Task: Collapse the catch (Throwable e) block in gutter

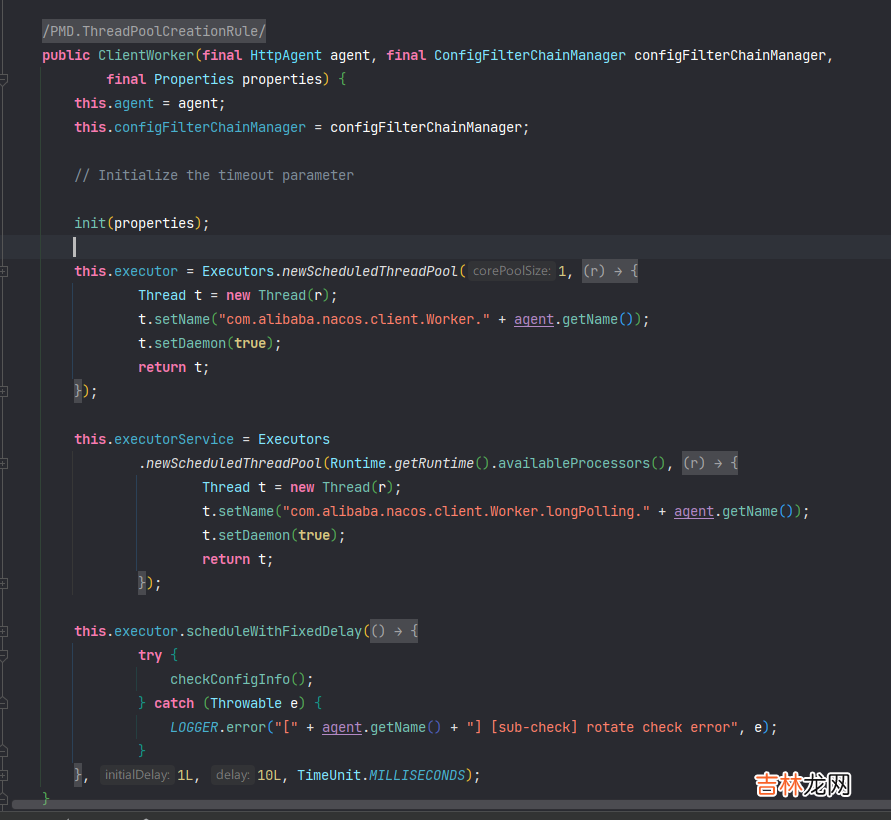Action: (4, 703)
